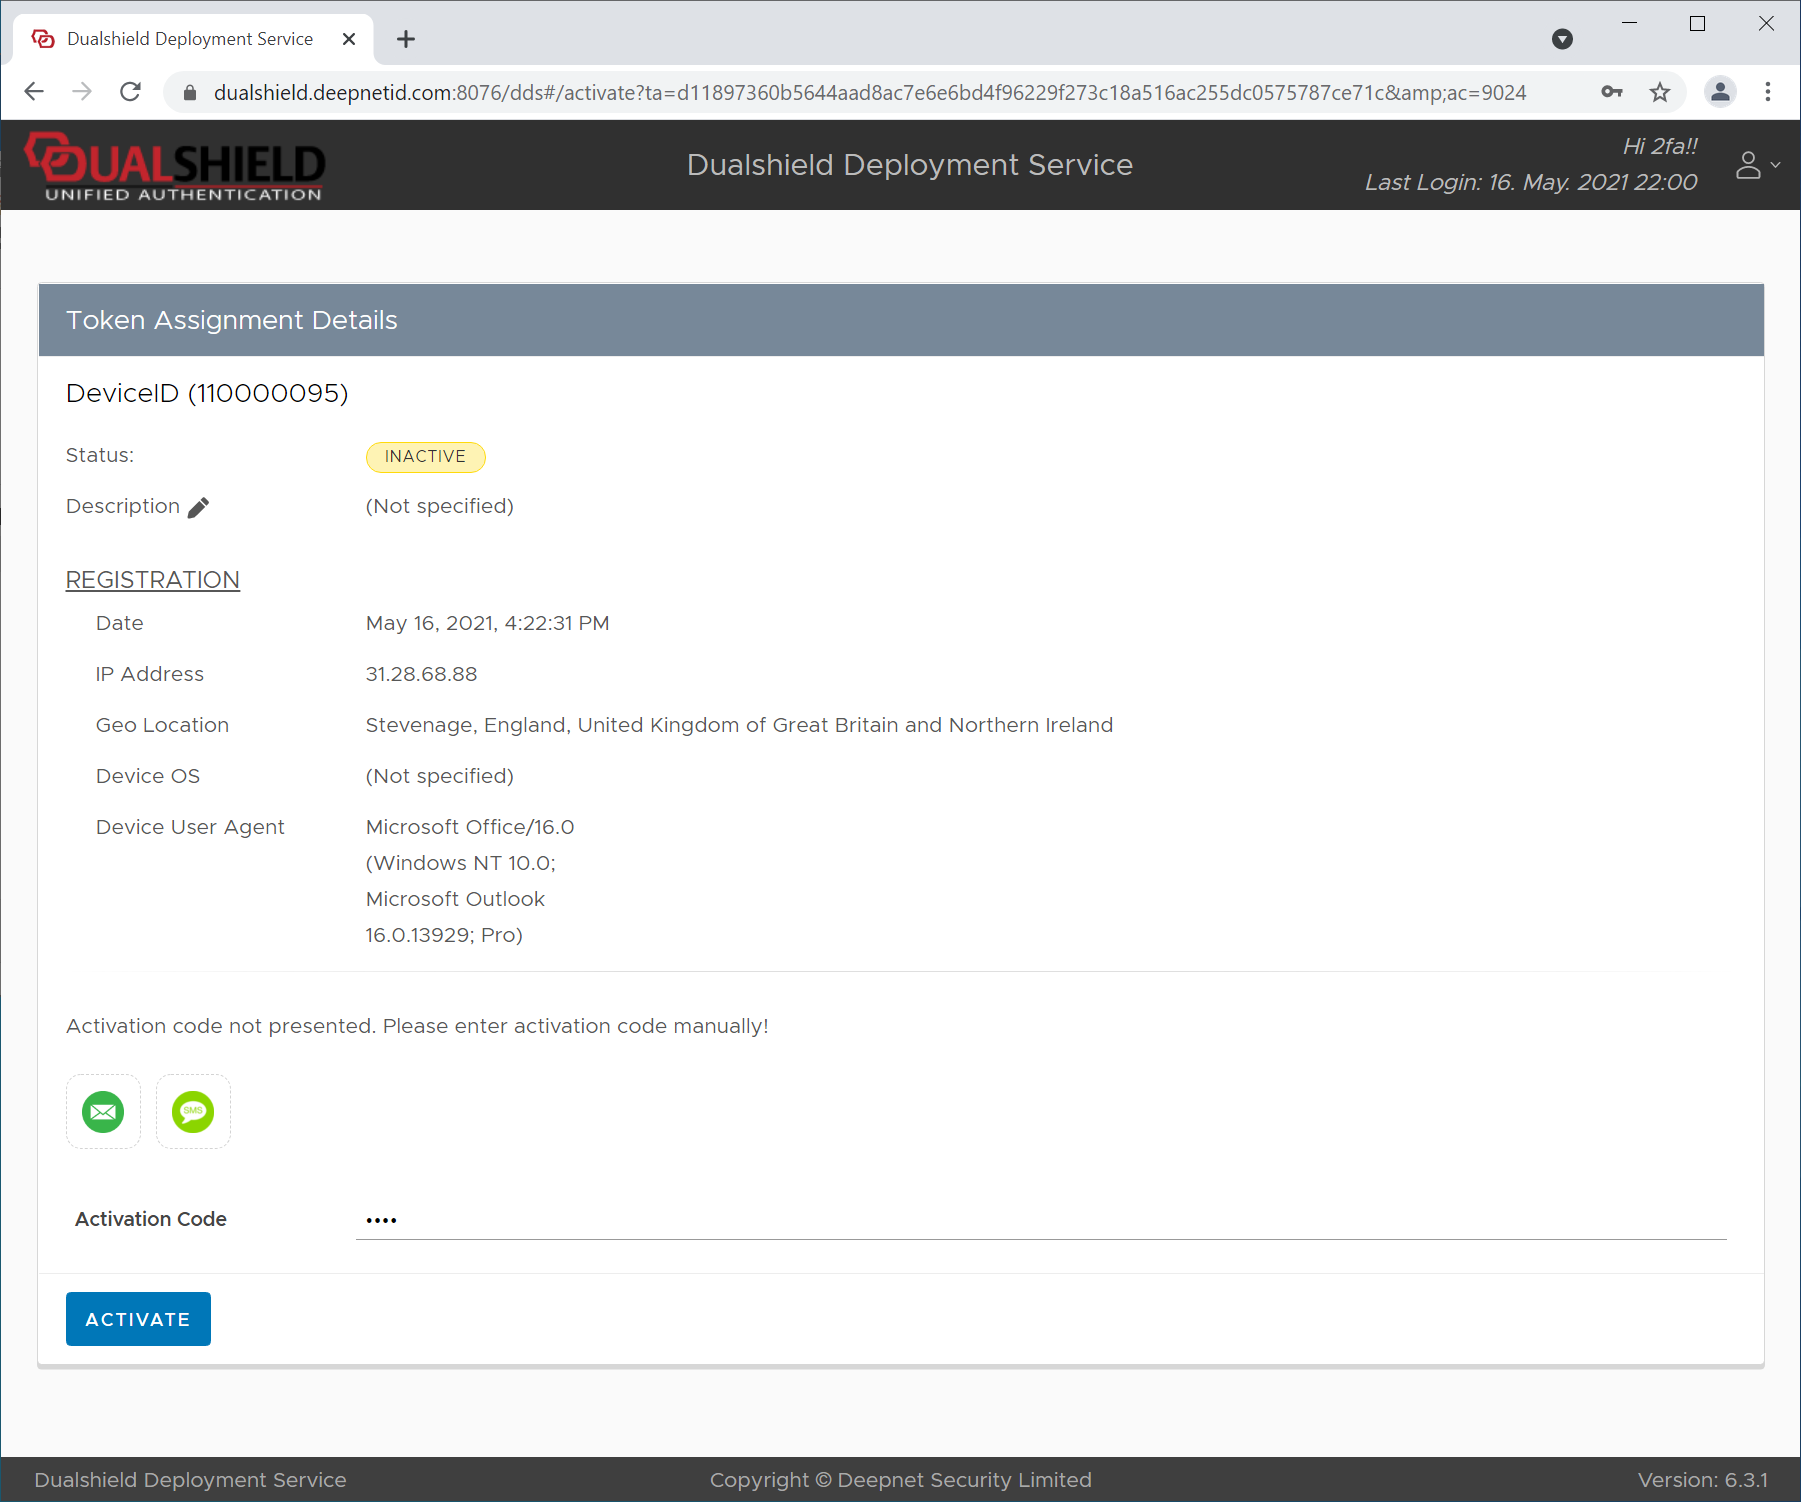
Task: Open the saved passwords key icon
Action: (x=1611, y=93)
